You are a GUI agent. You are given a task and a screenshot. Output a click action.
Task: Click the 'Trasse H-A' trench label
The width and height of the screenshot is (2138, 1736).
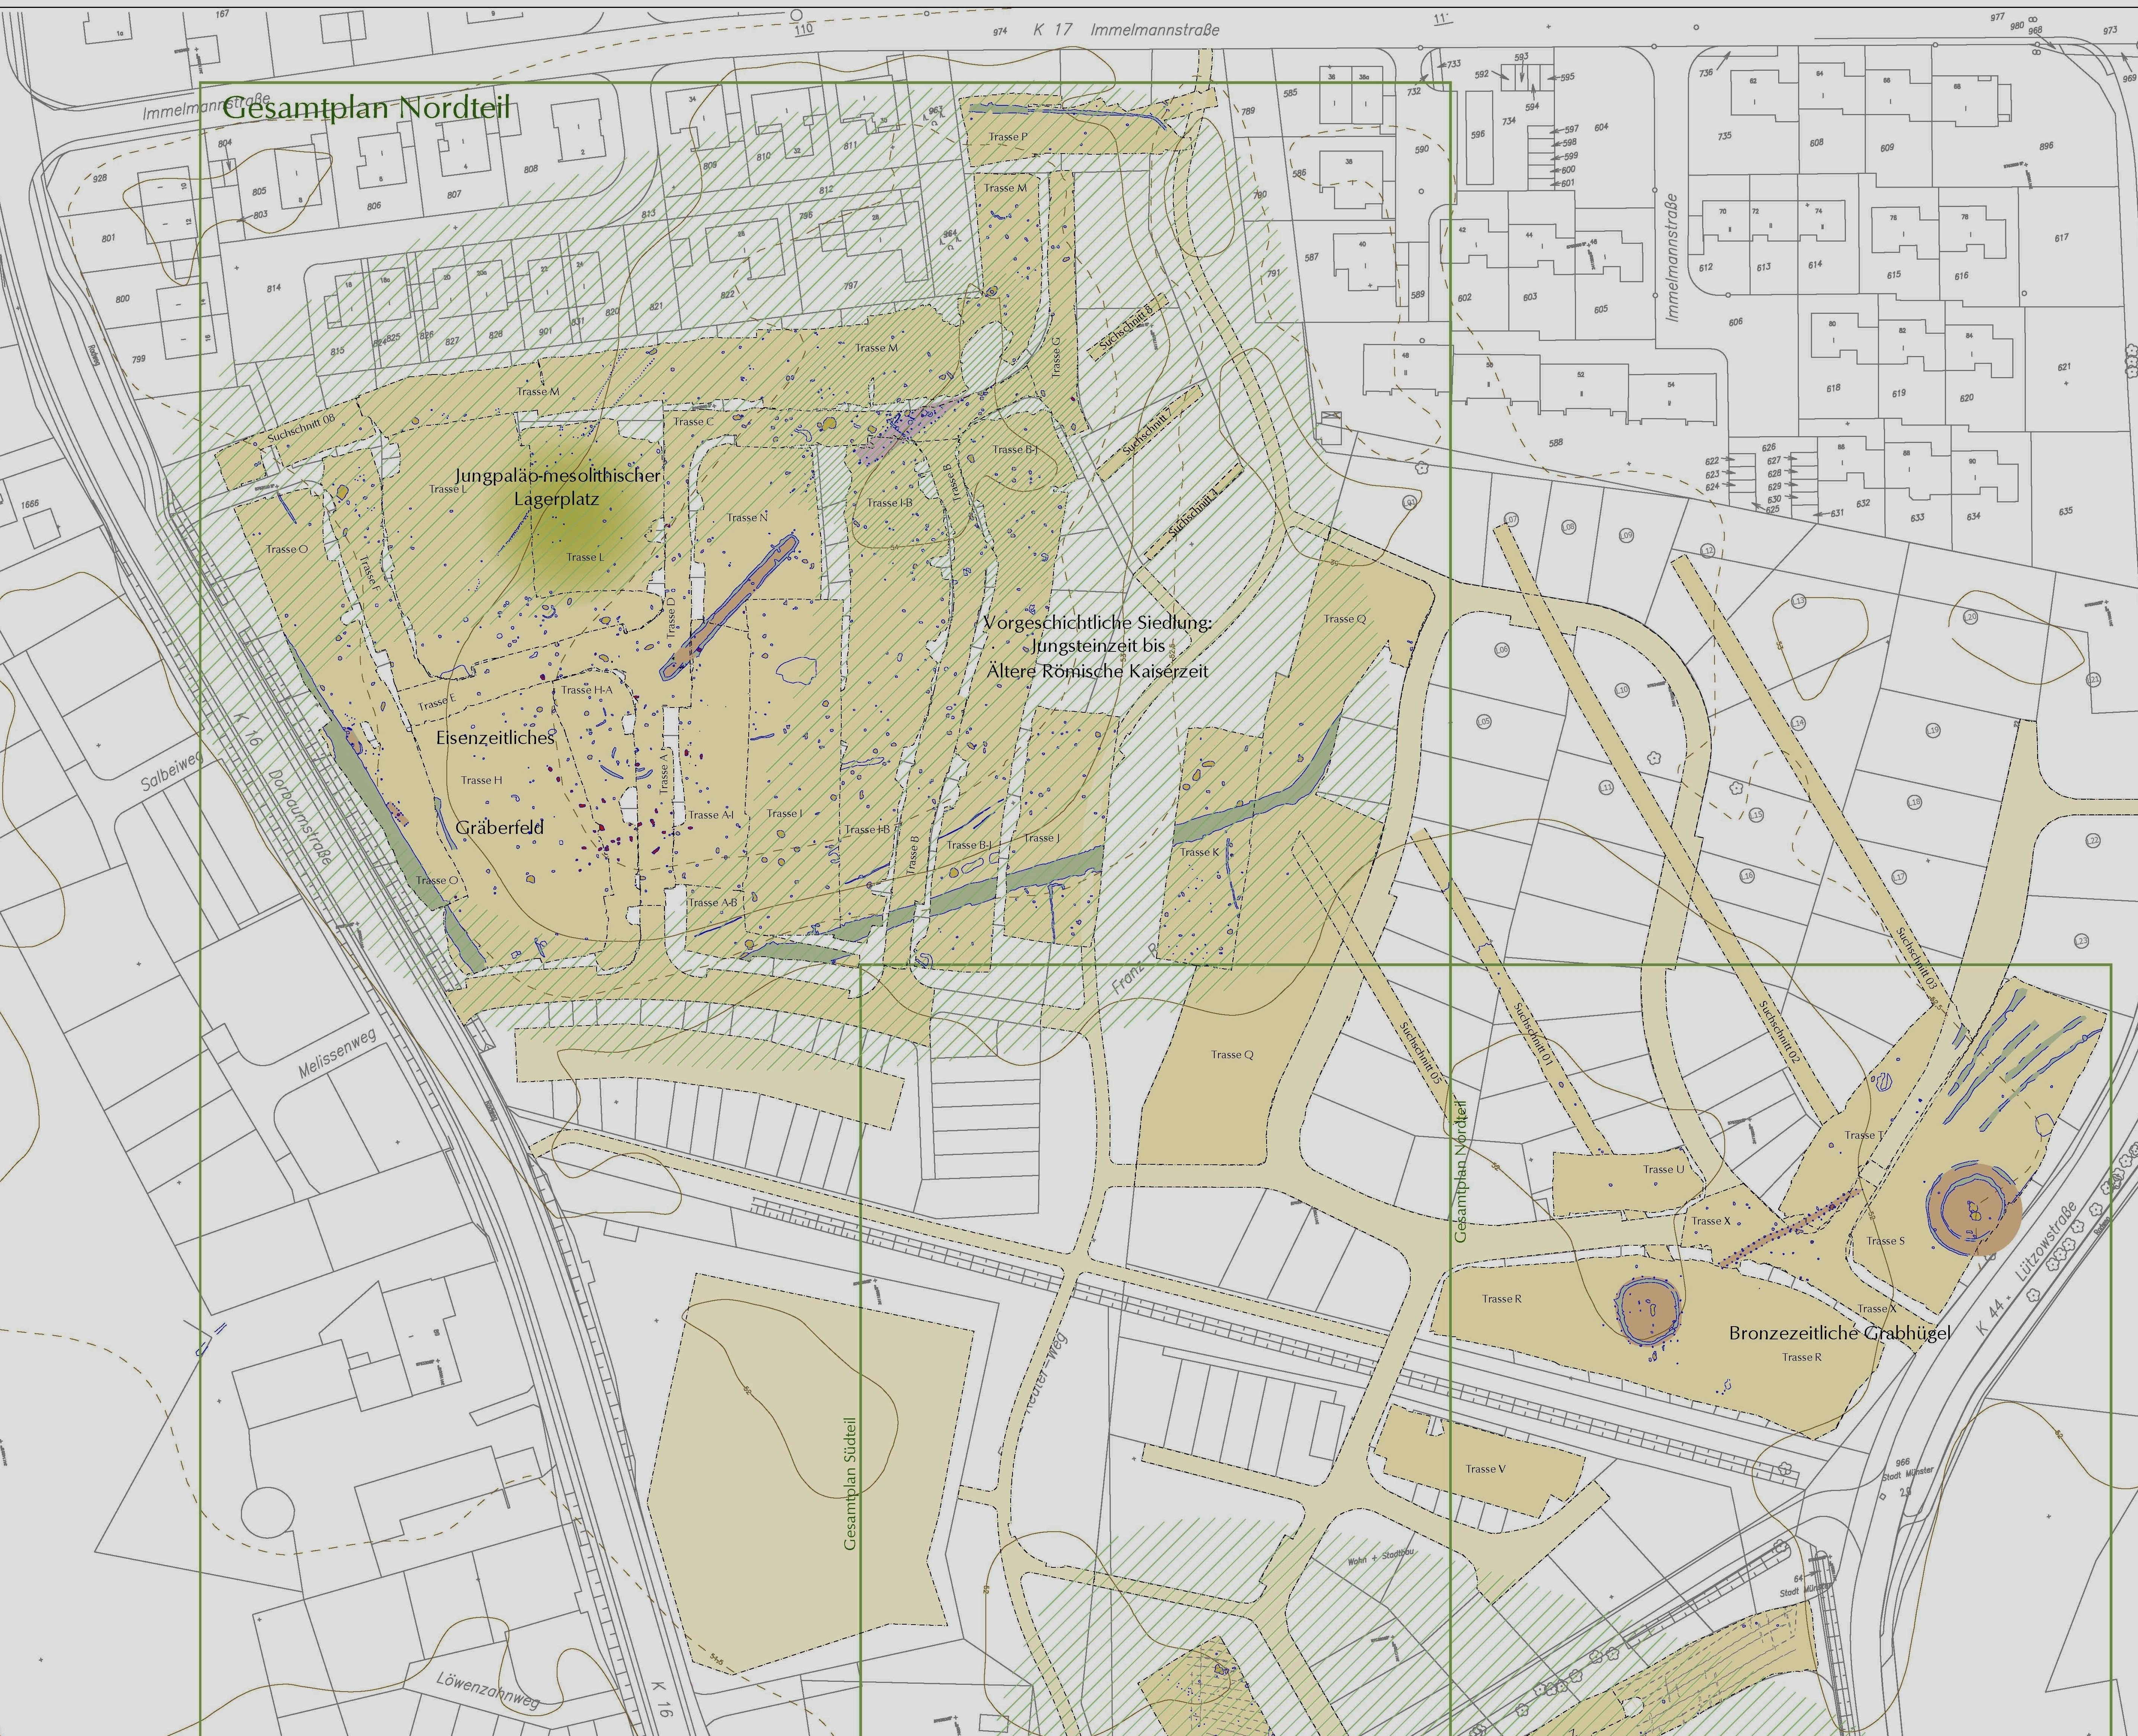pyautogui.click(x=587, y=690)
